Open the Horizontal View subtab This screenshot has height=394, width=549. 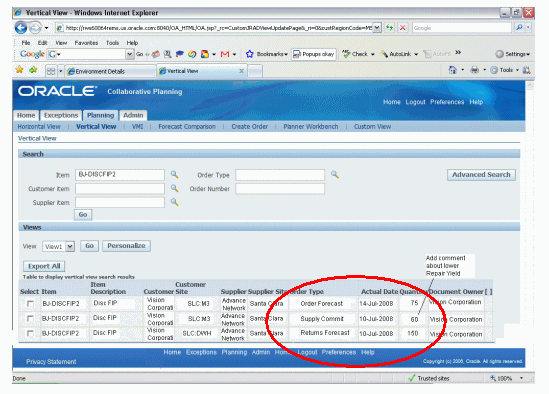click(39, 126)
